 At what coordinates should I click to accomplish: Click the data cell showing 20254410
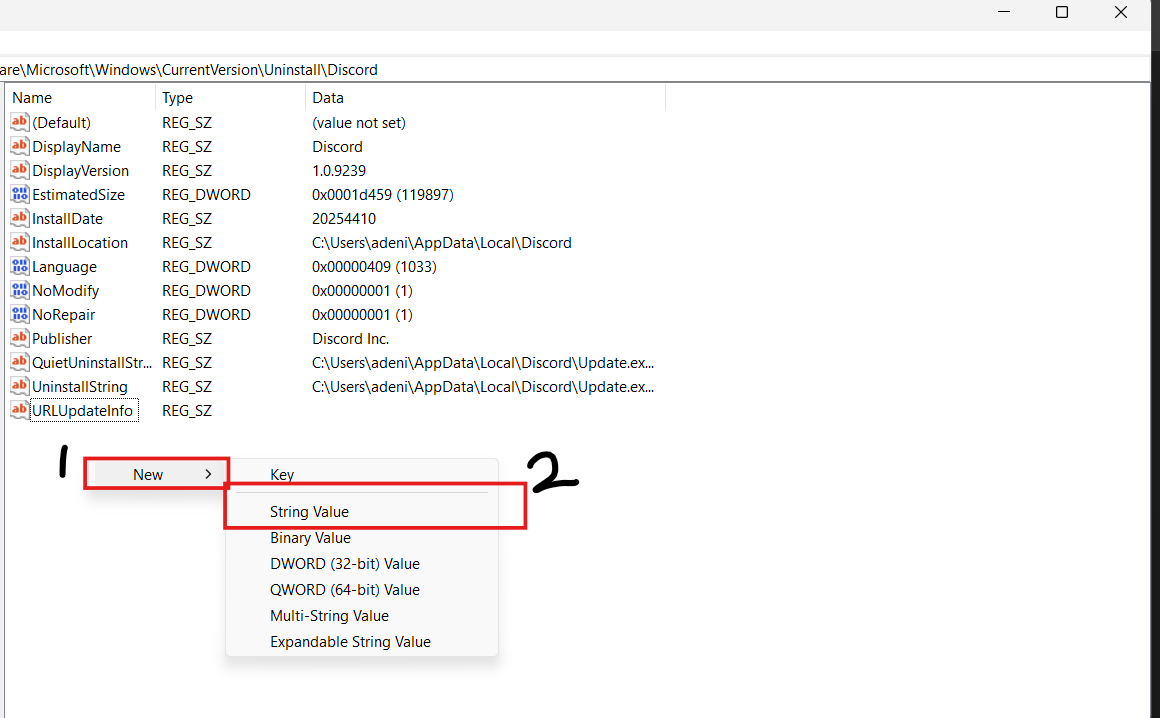pos(344,218)
